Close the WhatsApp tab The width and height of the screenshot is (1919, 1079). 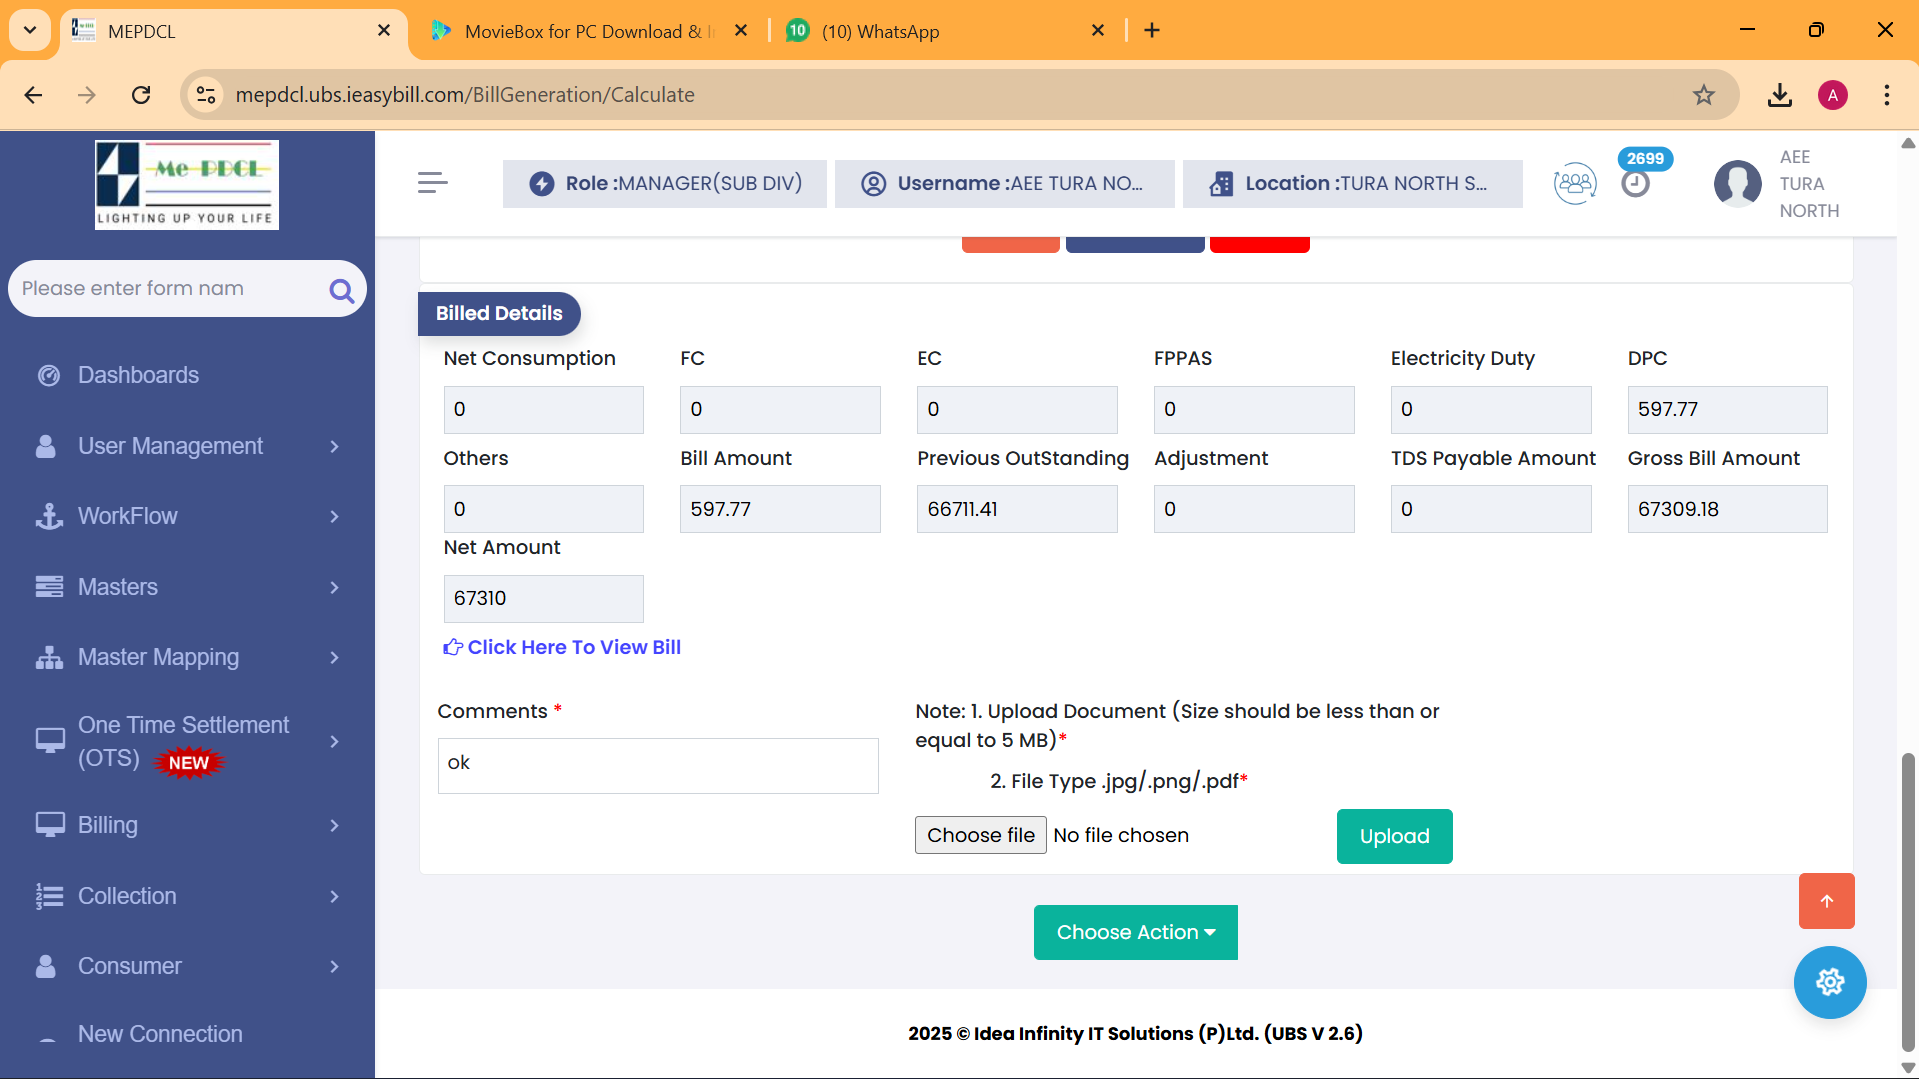(x=1098, y=31)
